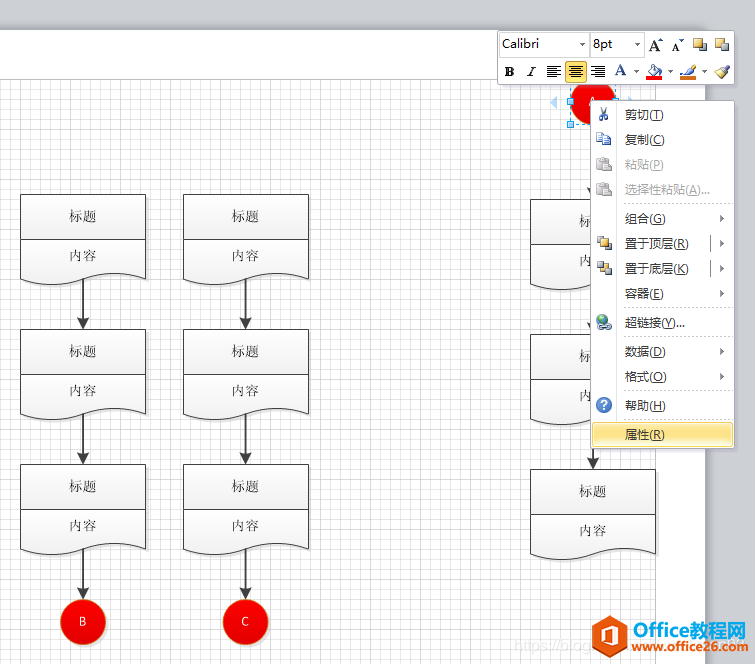
Task: Select the red circle labeled C
Action: click(245, 622)
